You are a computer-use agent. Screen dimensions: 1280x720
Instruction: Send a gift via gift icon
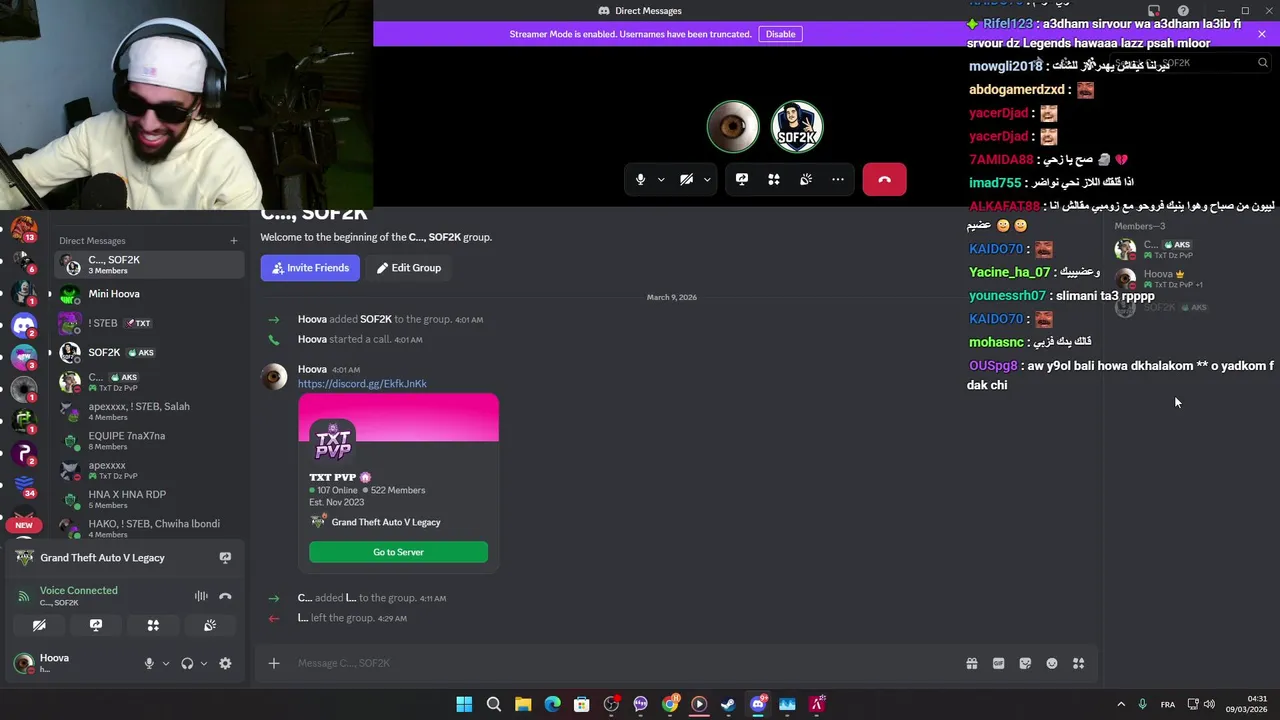click(971, 663)
